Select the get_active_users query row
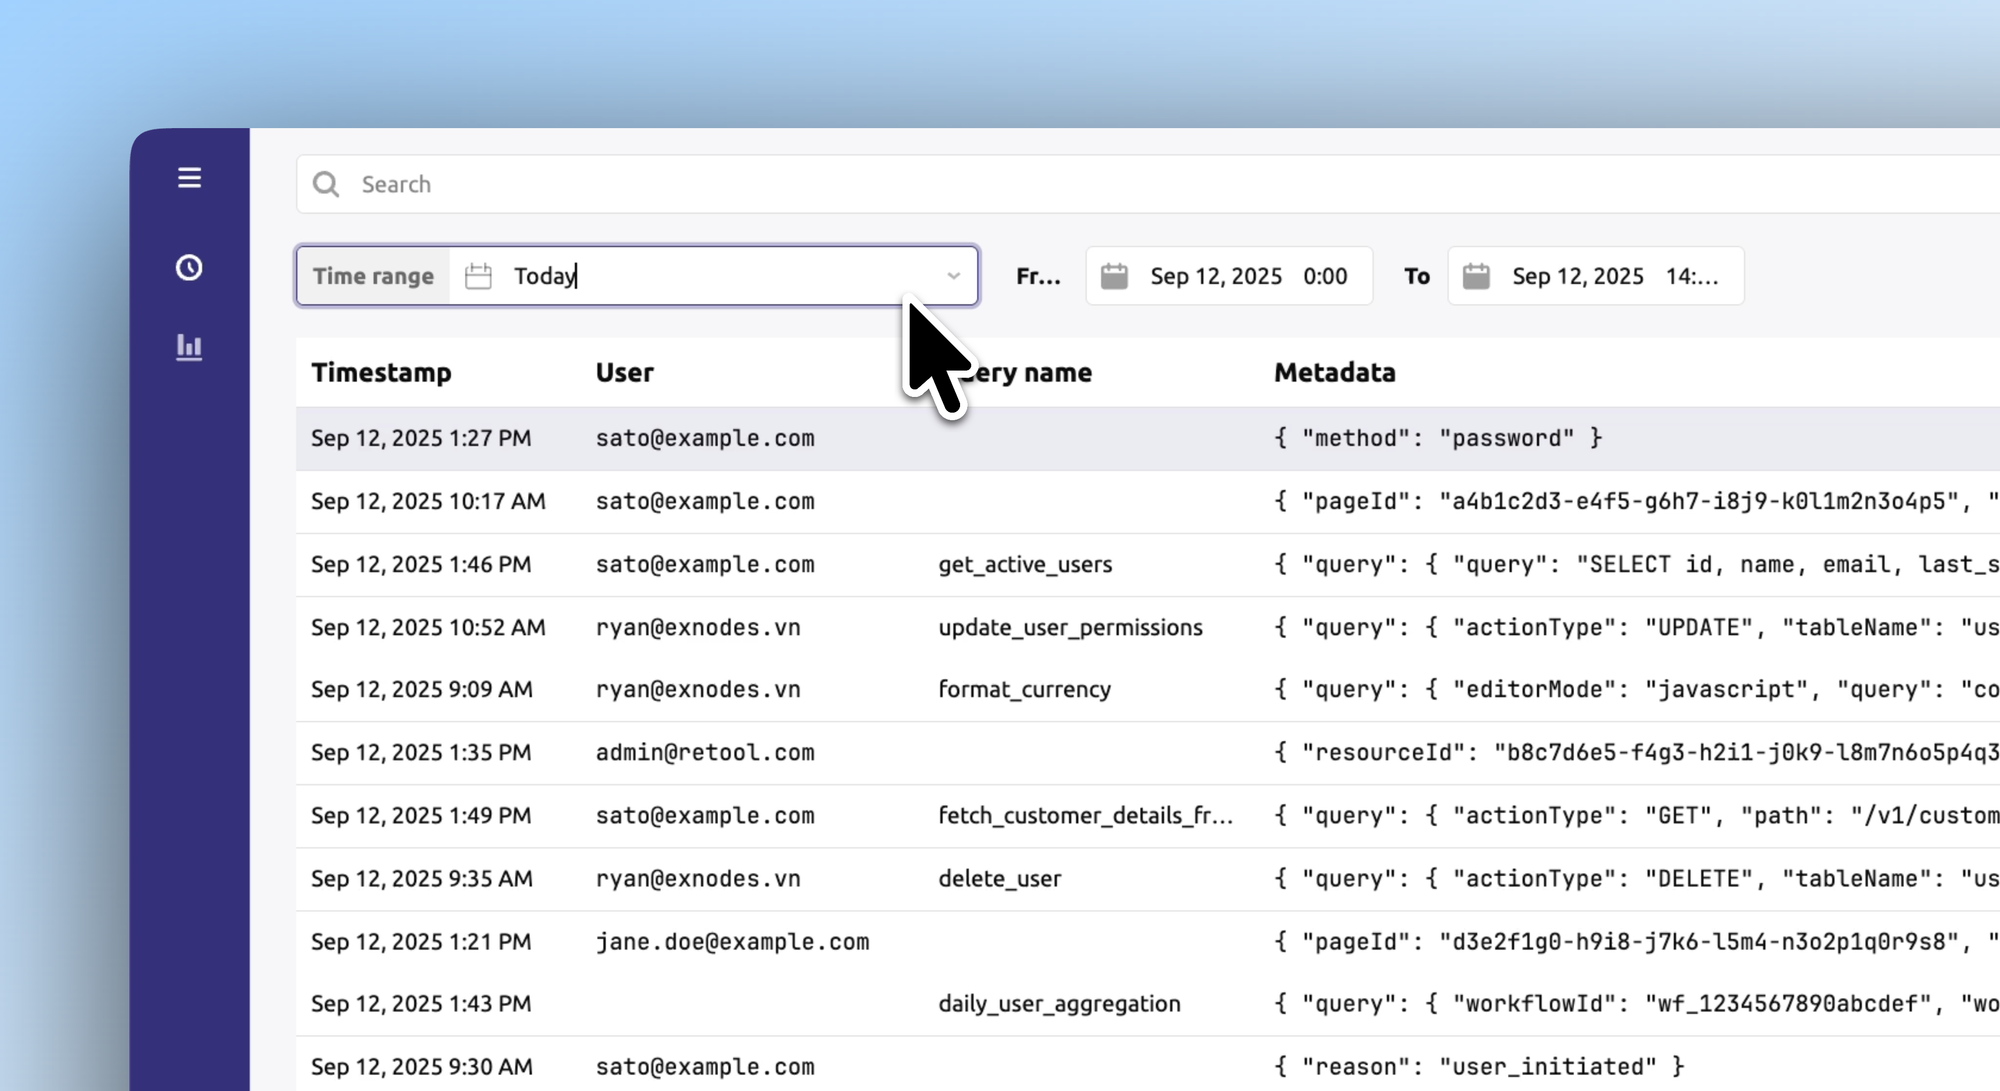Screen dimensions: 2000x1091 click(1024, 564)
